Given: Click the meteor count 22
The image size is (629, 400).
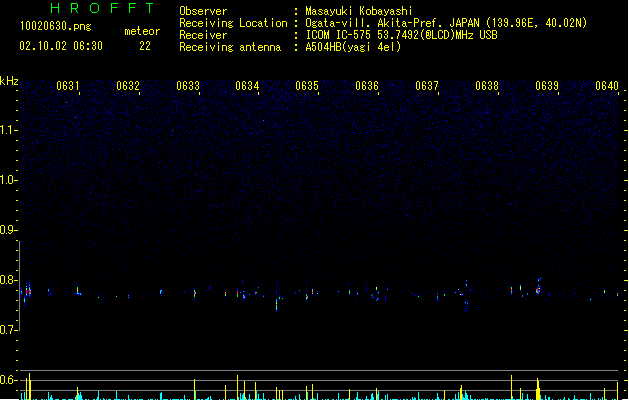Looking at the screenshot, I should [145, 46].
